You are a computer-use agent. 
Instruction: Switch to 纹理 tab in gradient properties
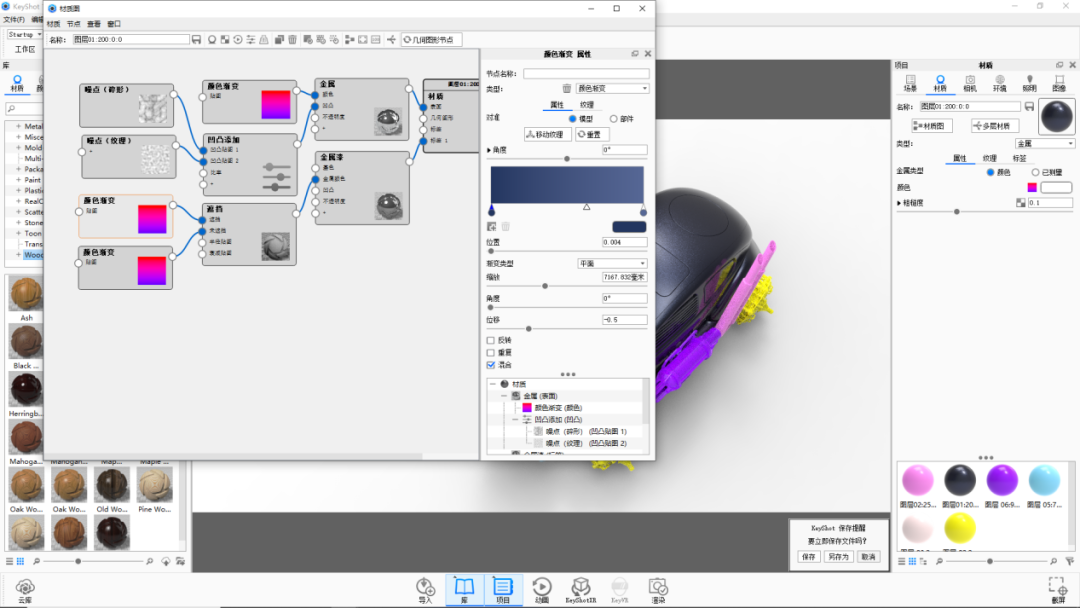587,105
